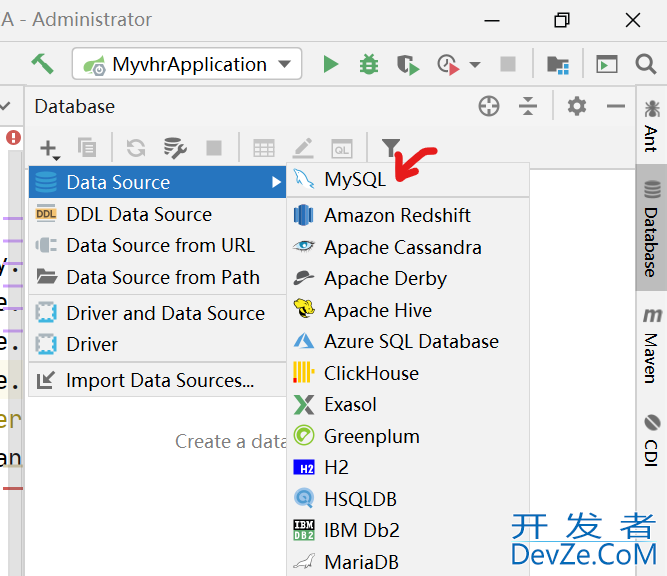The image size is (667, 576).
Task: Select Azure SQL Database entry
Action: (408, 342)
